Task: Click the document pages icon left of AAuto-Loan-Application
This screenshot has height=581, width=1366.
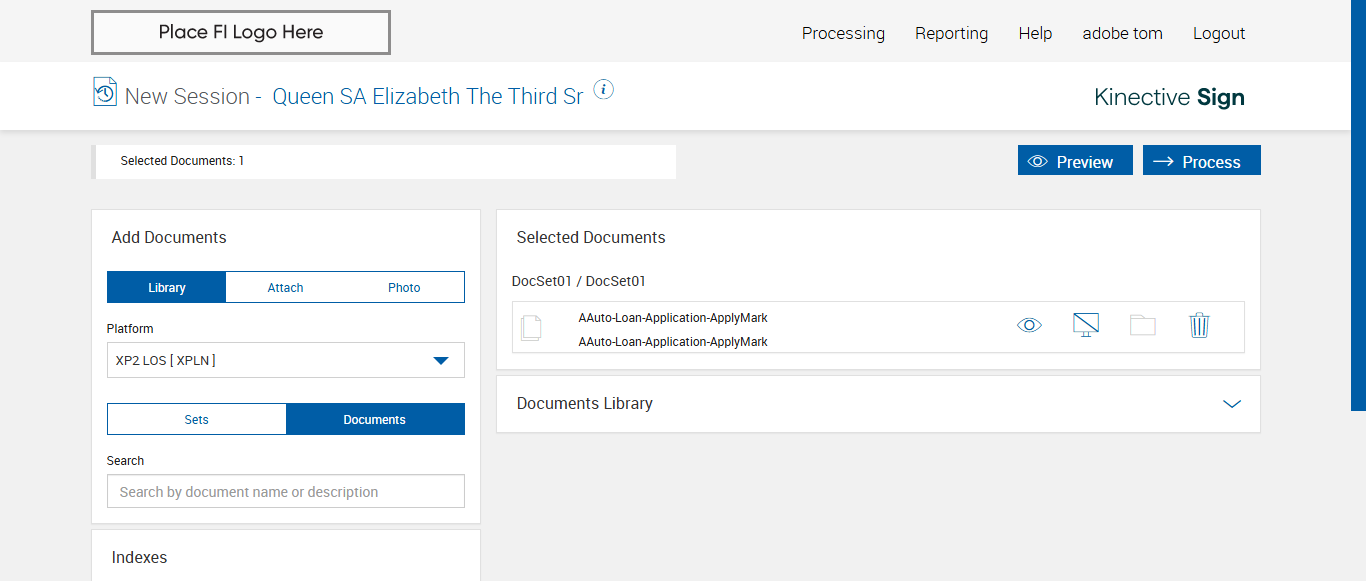Action: (x=531, y=327)
